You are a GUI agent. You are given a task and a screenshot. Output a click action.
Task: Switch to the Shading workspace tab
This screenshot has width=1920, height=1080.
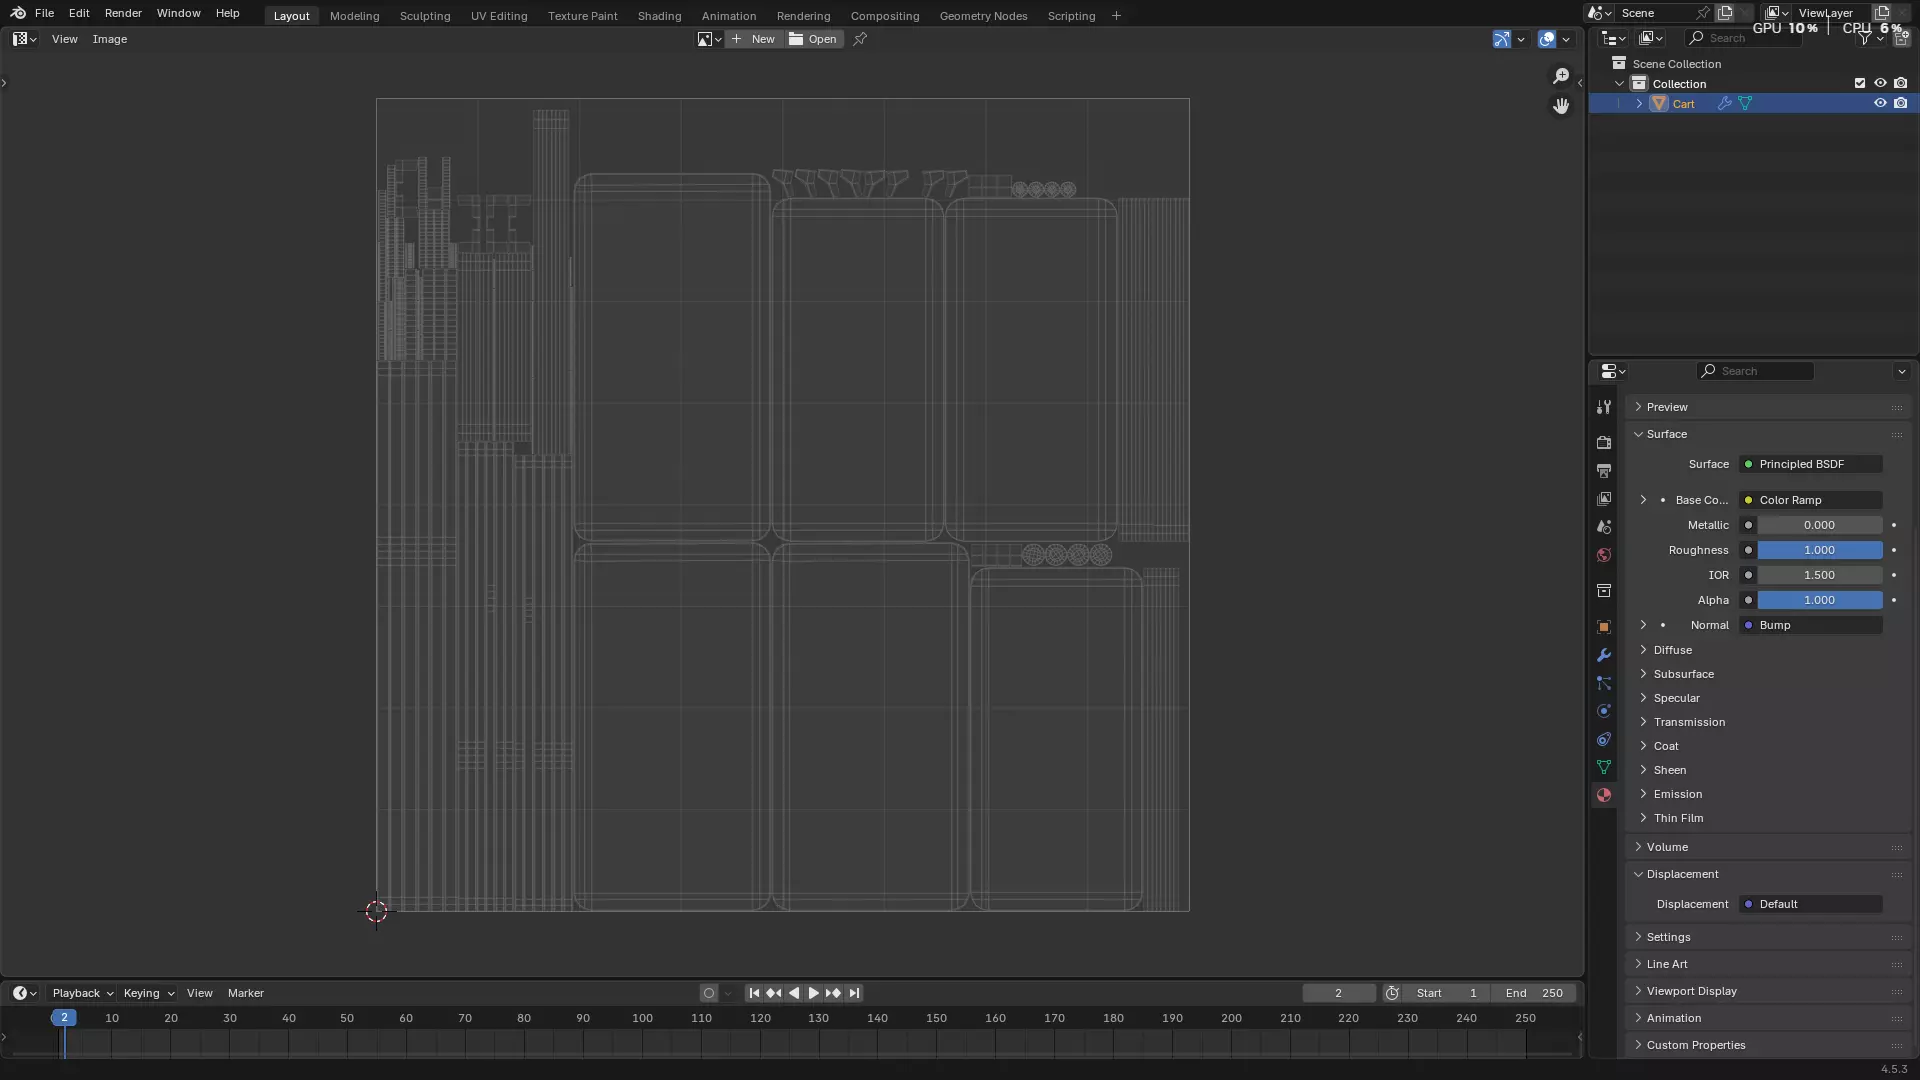click(x=659, y=16)
